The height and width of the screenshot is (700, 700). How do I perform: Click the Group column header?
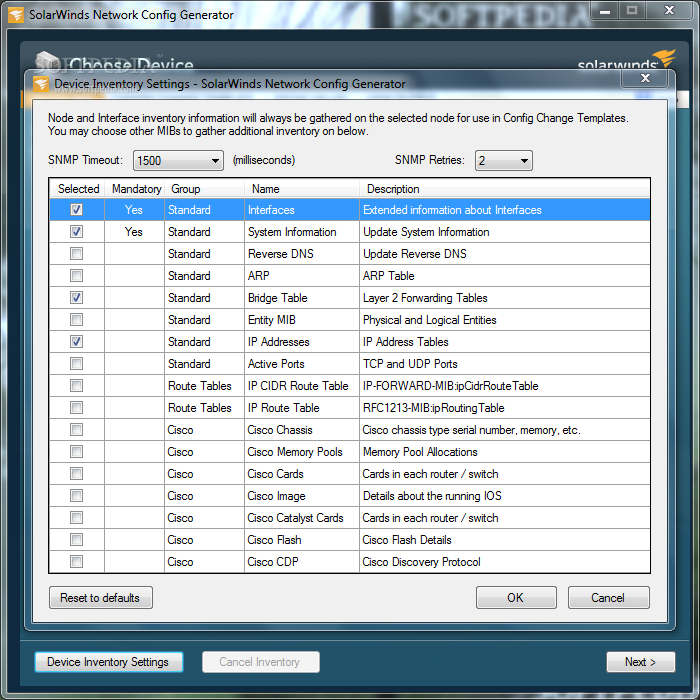pyautogui.click(x=204, y=189)
